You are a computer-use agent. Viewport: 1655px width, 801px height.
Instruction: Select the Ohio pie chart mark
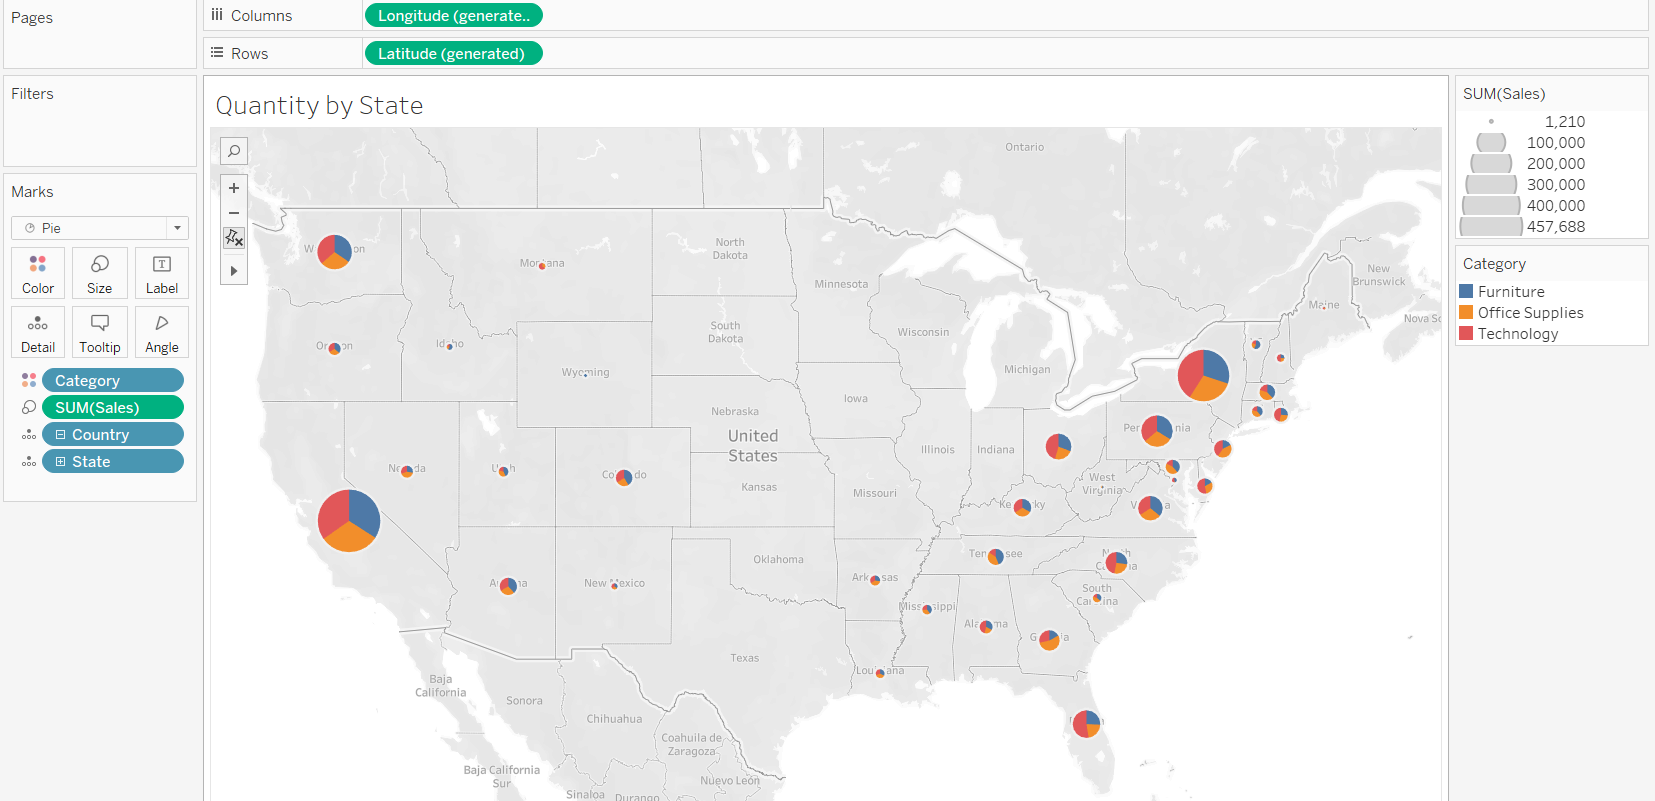click(x=1058, y=446)
